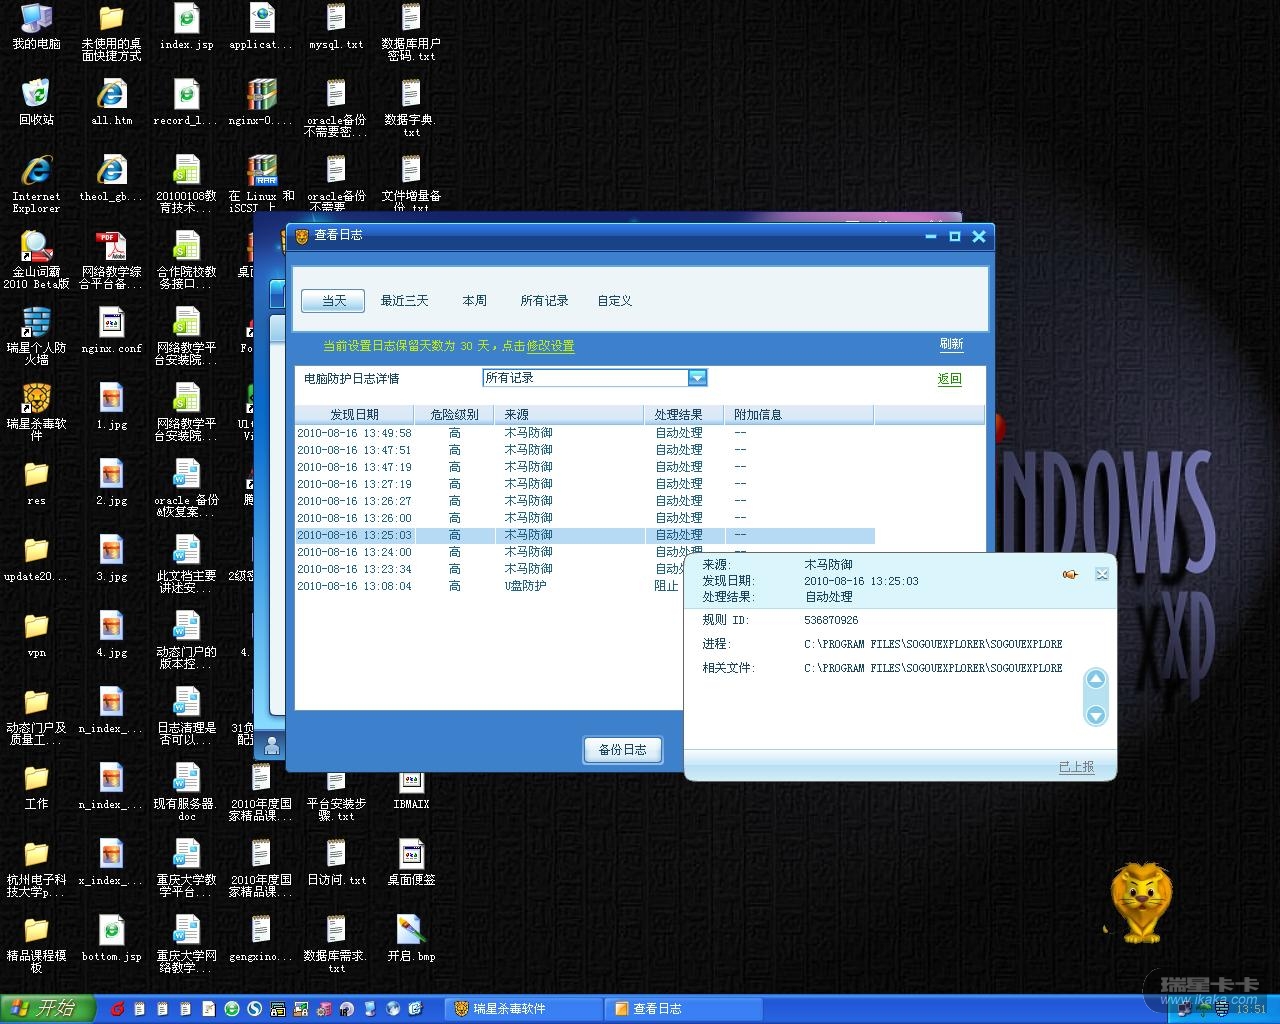
Task: Select the log row dated 13:26:00
Action: click(x=585, y=518)
